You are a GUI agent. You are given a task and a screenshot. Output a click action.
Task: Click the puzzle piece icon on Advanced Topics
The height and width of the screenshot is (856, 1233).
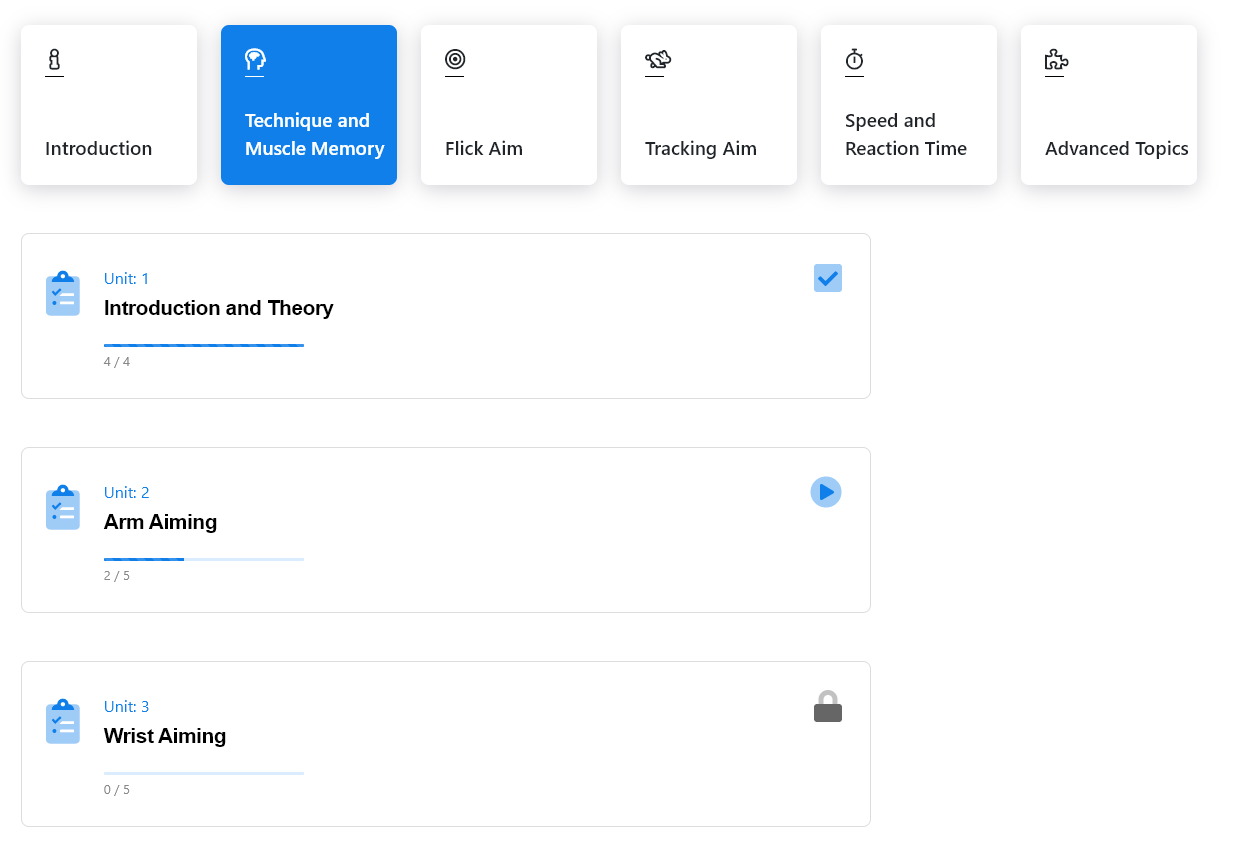(1055, 60)
